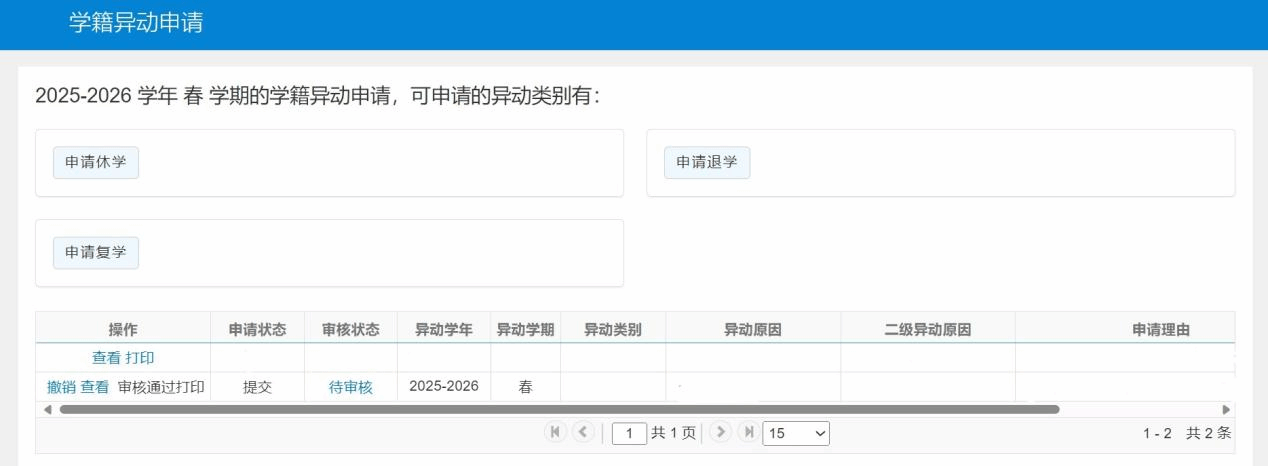
Task: Click the 待审核 status link
Action: click(x=350, y=388)
